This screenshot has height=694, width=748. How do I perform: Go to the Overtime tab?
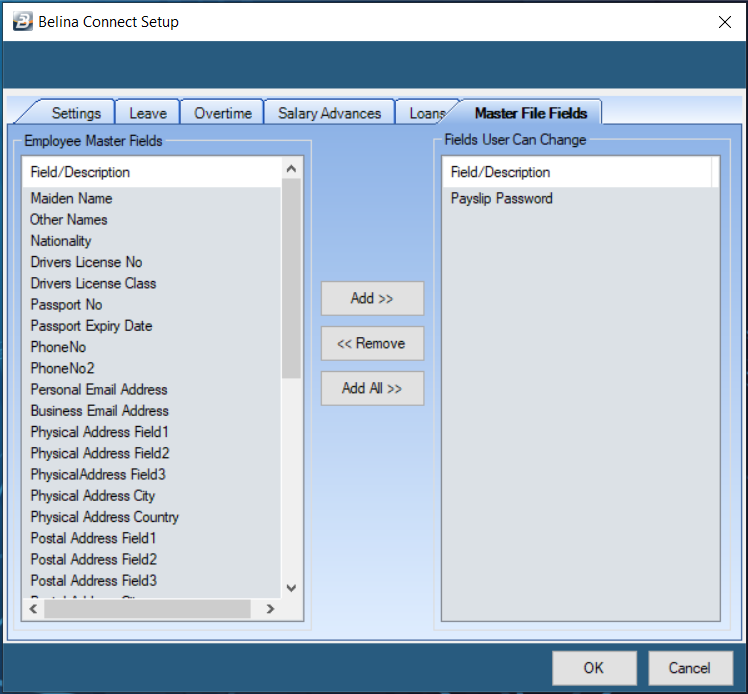click(x=223, y=113)
